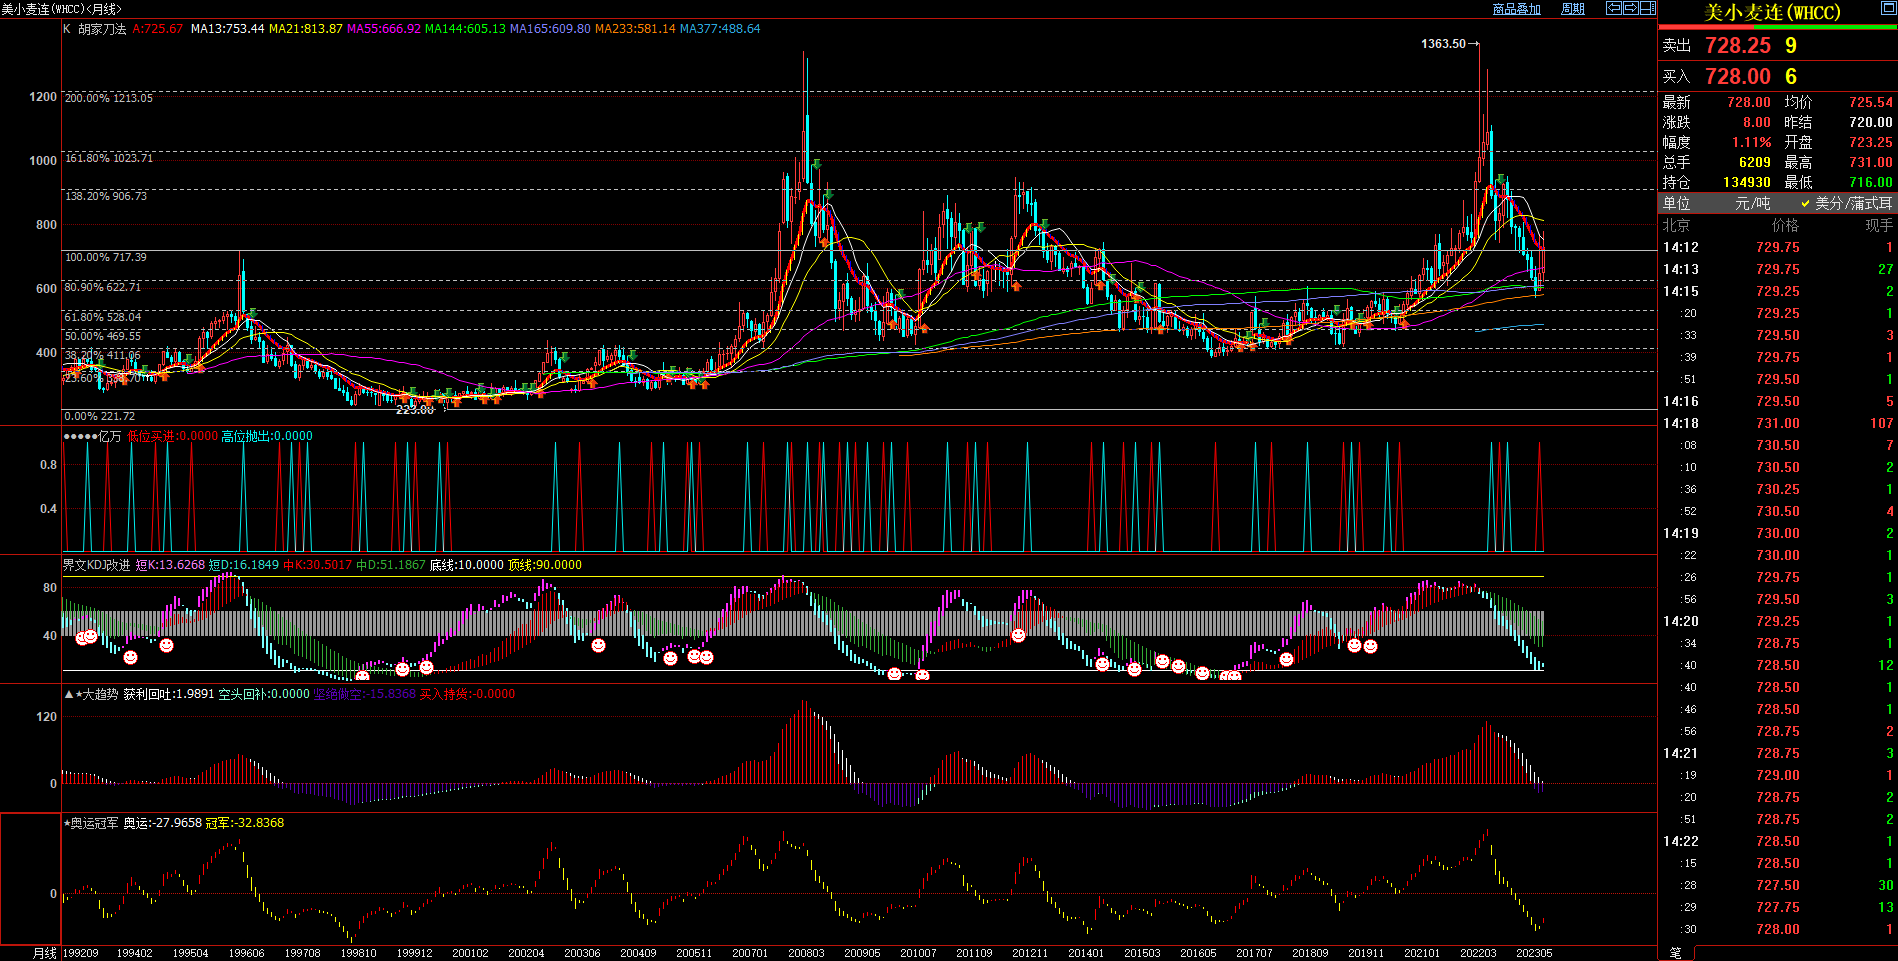Click the right arrow navigation icon
The image size is (1898, 961).
pos(1630,8)
